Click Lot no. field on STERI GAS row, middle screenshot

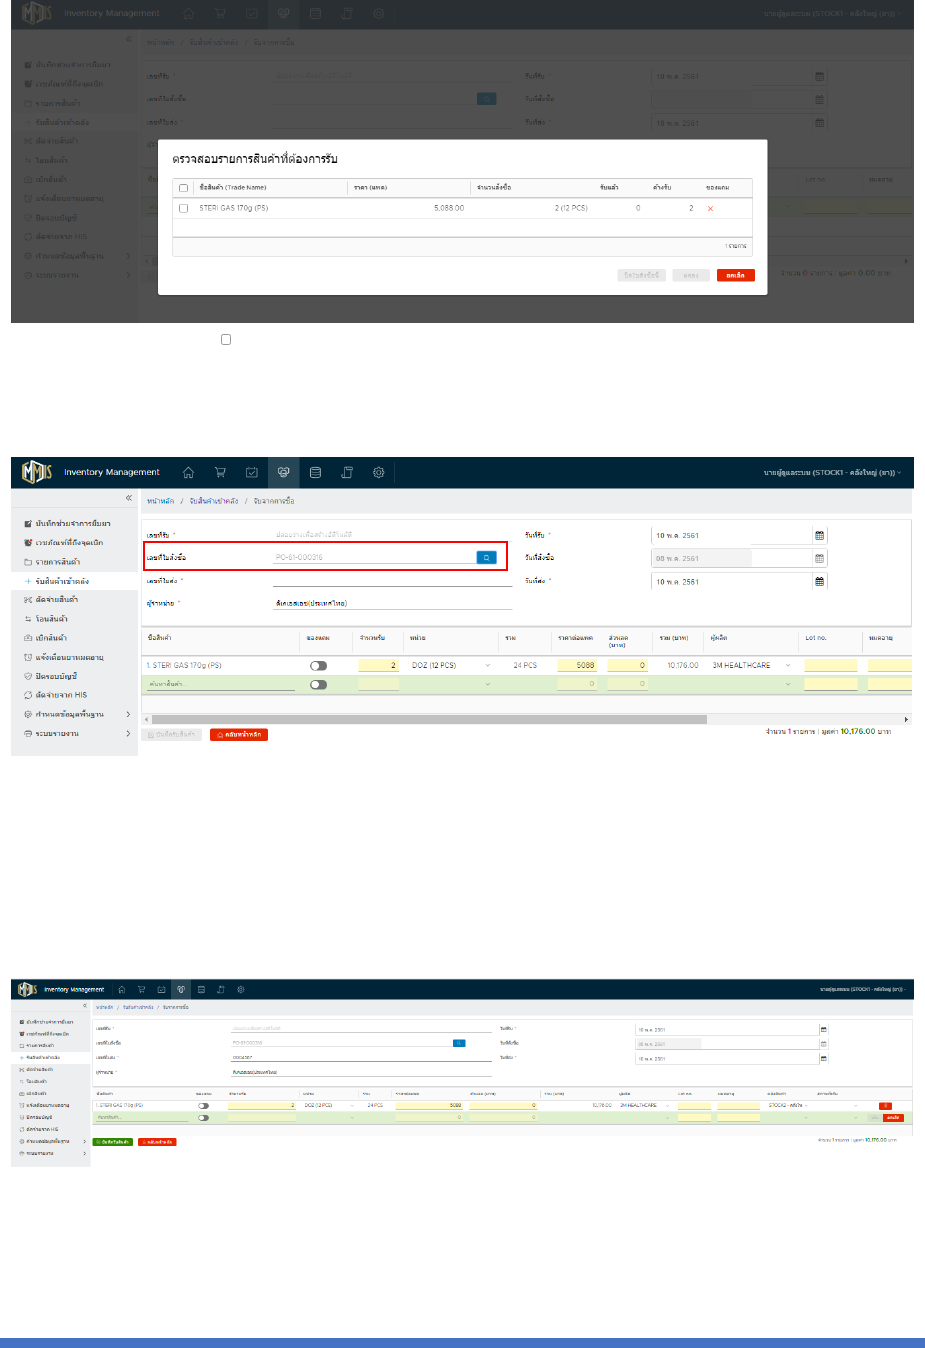tap(830, 665)
